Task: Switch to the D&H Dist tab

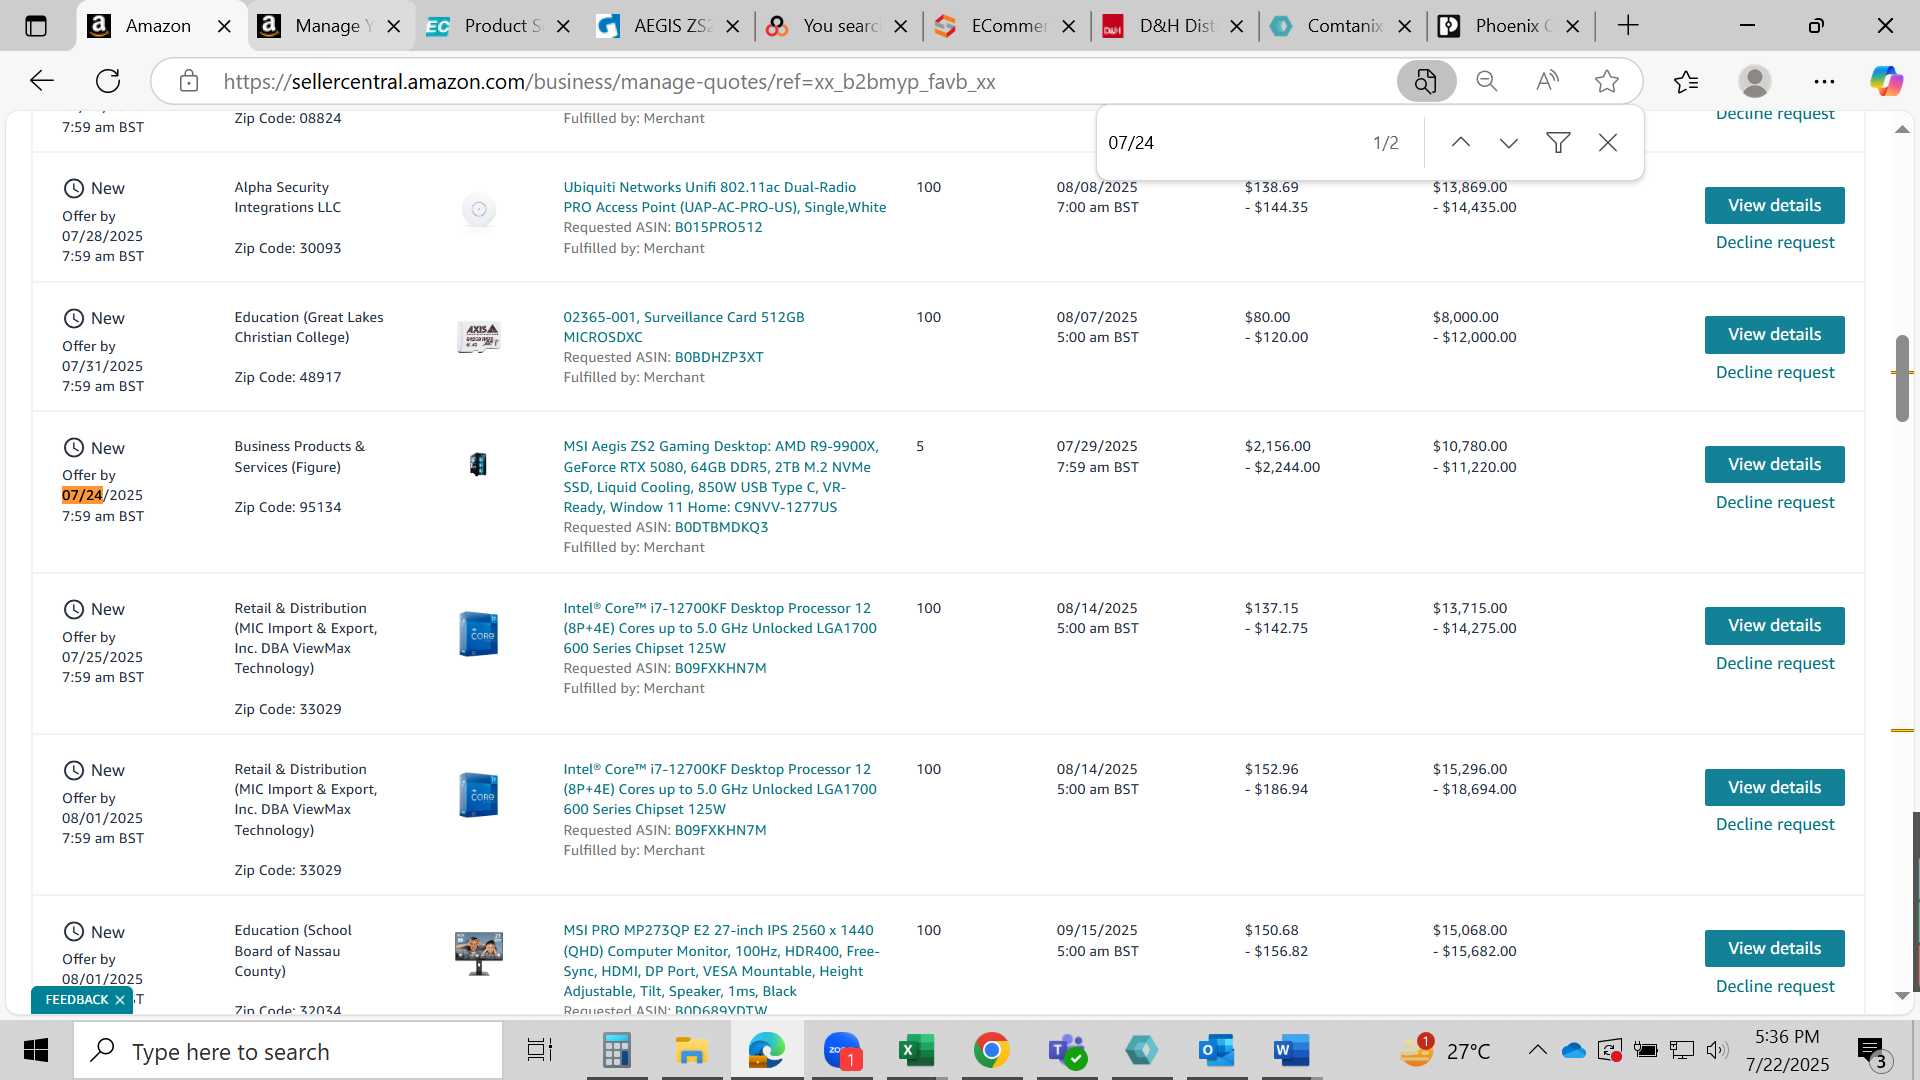Action: pos(1174,26)
